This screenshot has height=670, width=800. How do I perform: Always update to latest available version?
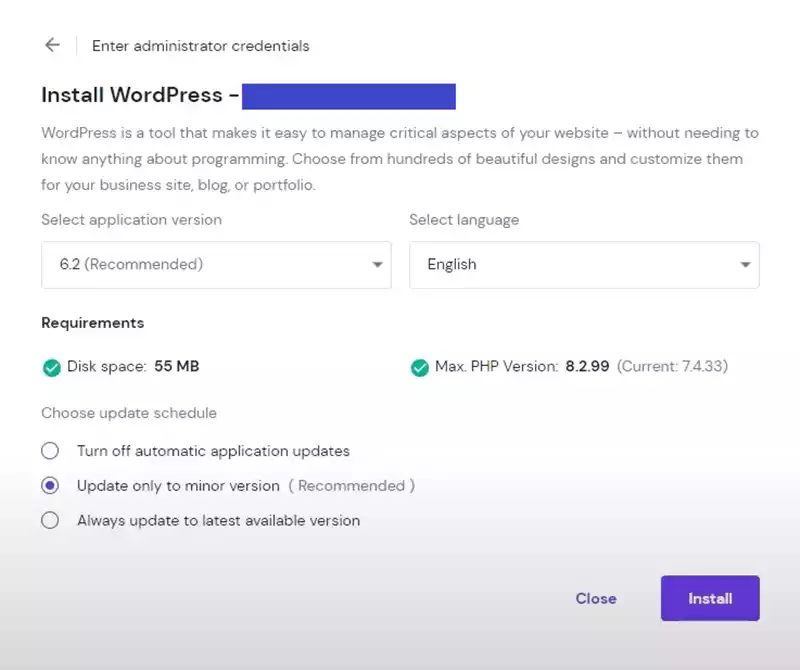pos(50,520)
